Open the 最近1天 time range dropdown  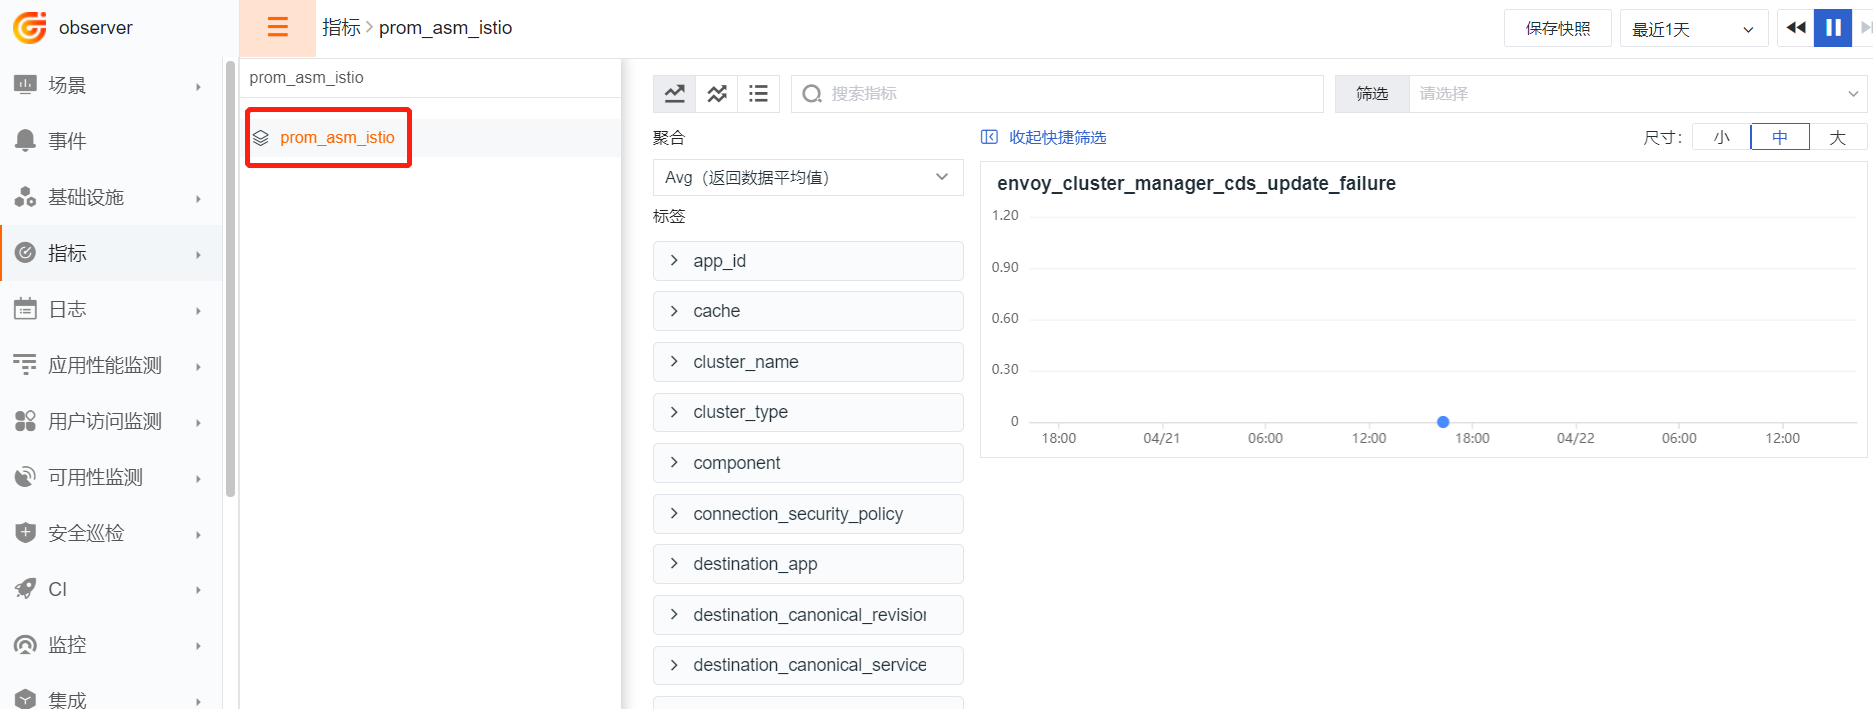tap(1694, 29)
